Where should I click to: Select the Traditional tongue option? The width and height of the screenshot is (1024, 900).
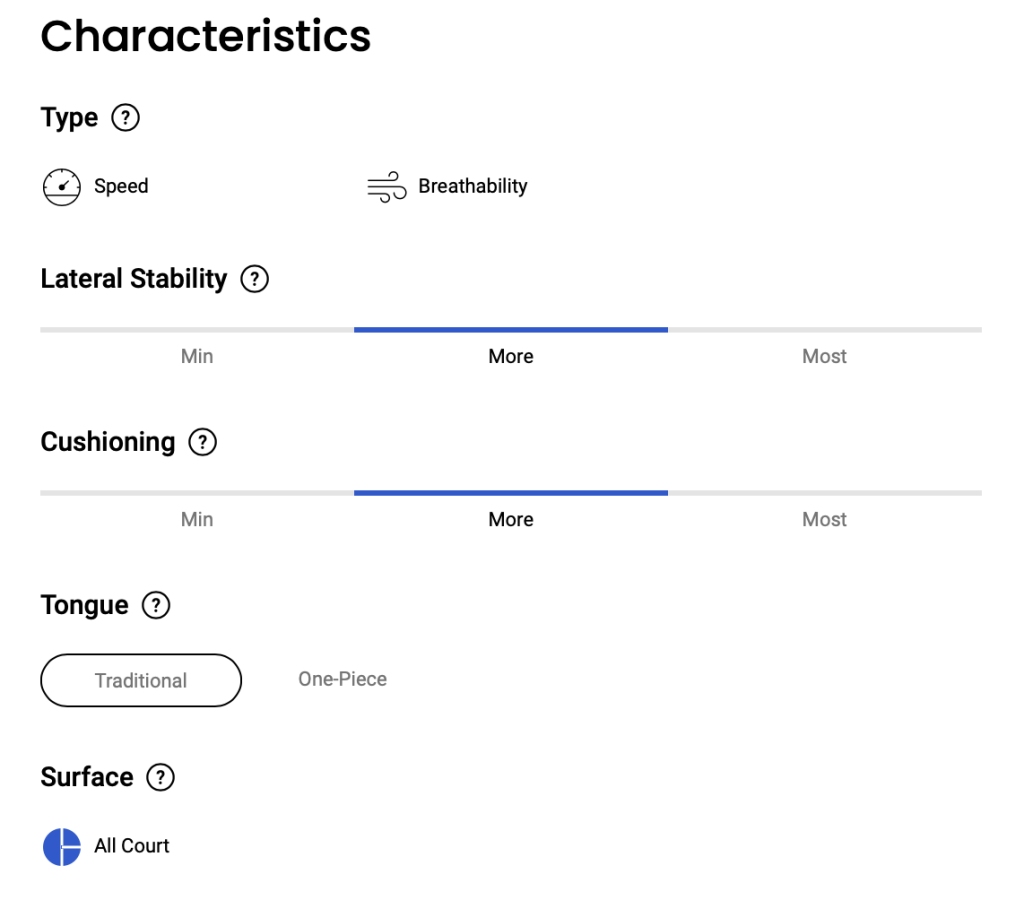[141, 680]
